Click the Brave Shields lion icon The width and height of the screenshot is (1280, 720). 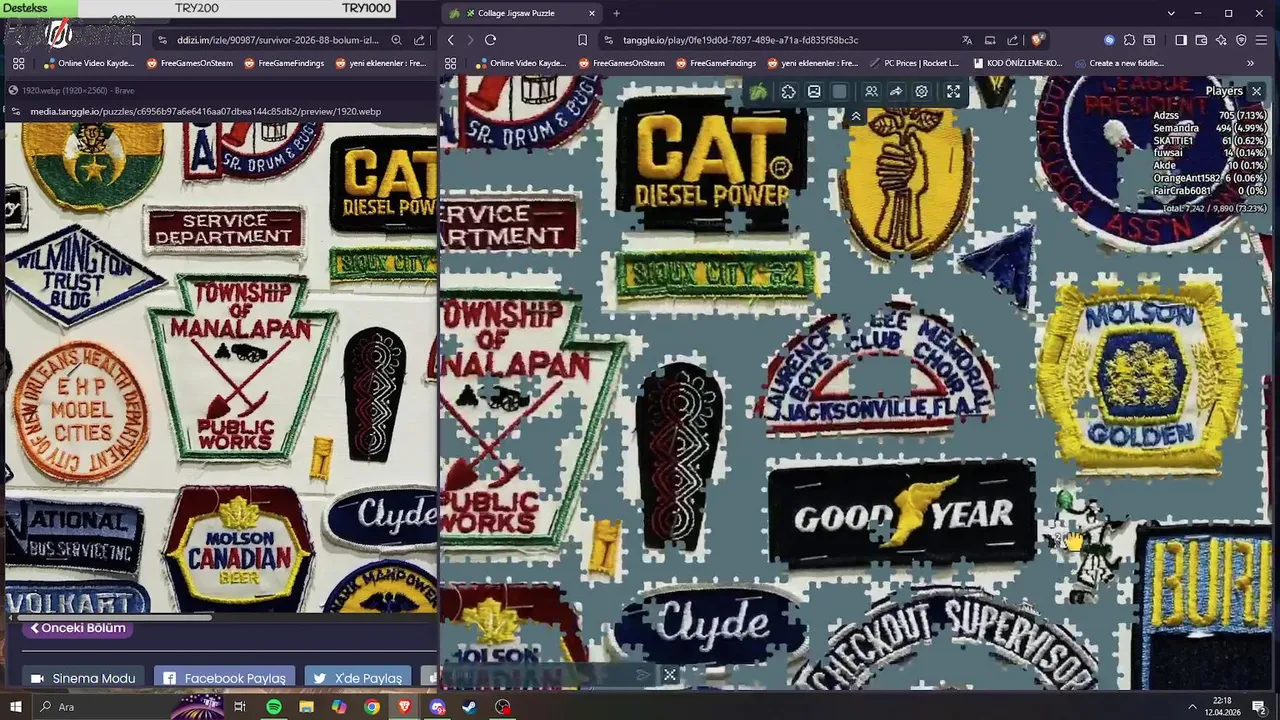1038,40
